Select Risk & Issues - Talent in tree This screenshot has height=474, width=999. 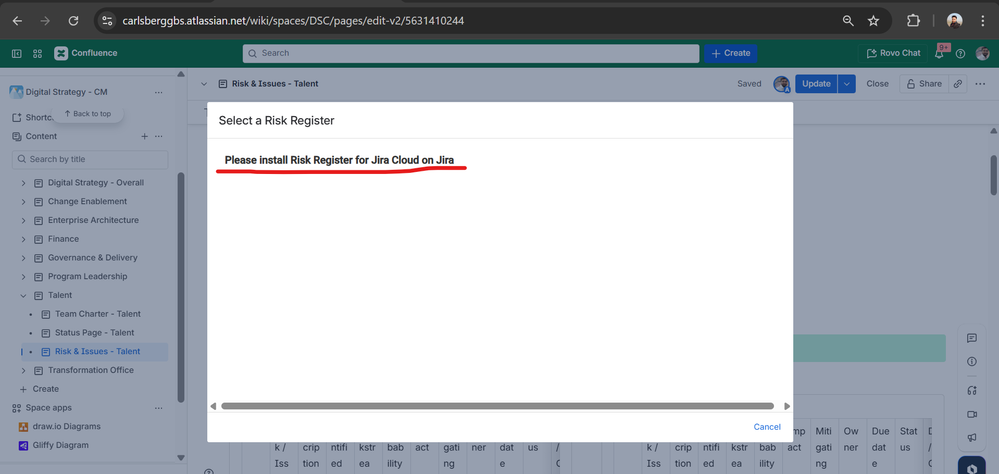(x=97, y=352)
